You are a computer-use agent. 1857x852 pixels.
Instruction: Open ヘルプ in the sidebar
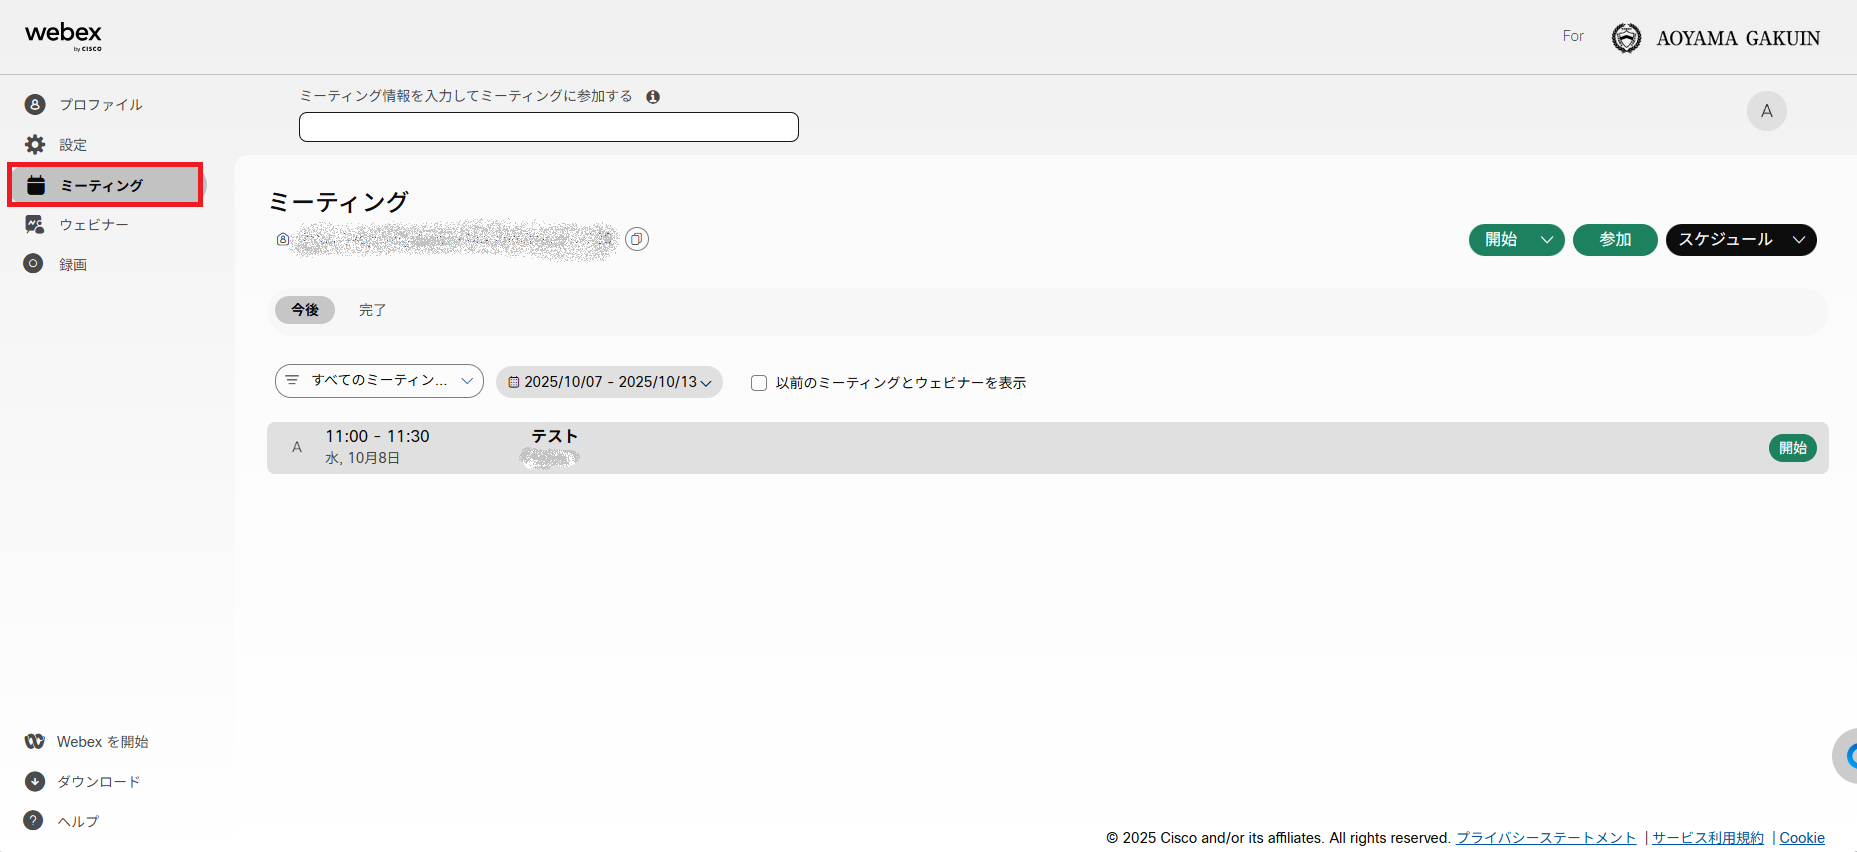pyautogui.click(x=62, y=821)
